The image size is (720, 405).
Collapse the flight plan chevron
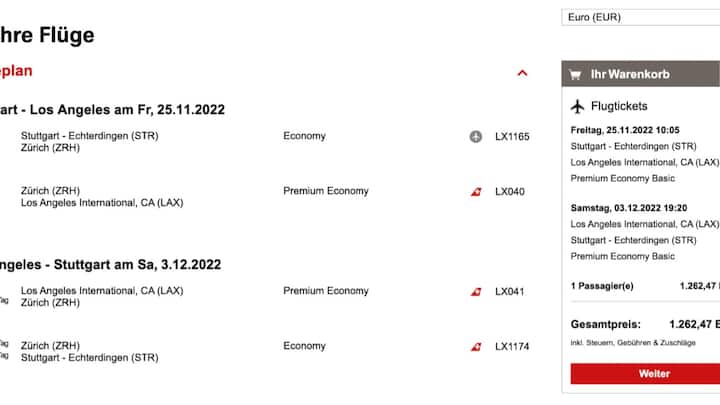[x=522, y=73]
